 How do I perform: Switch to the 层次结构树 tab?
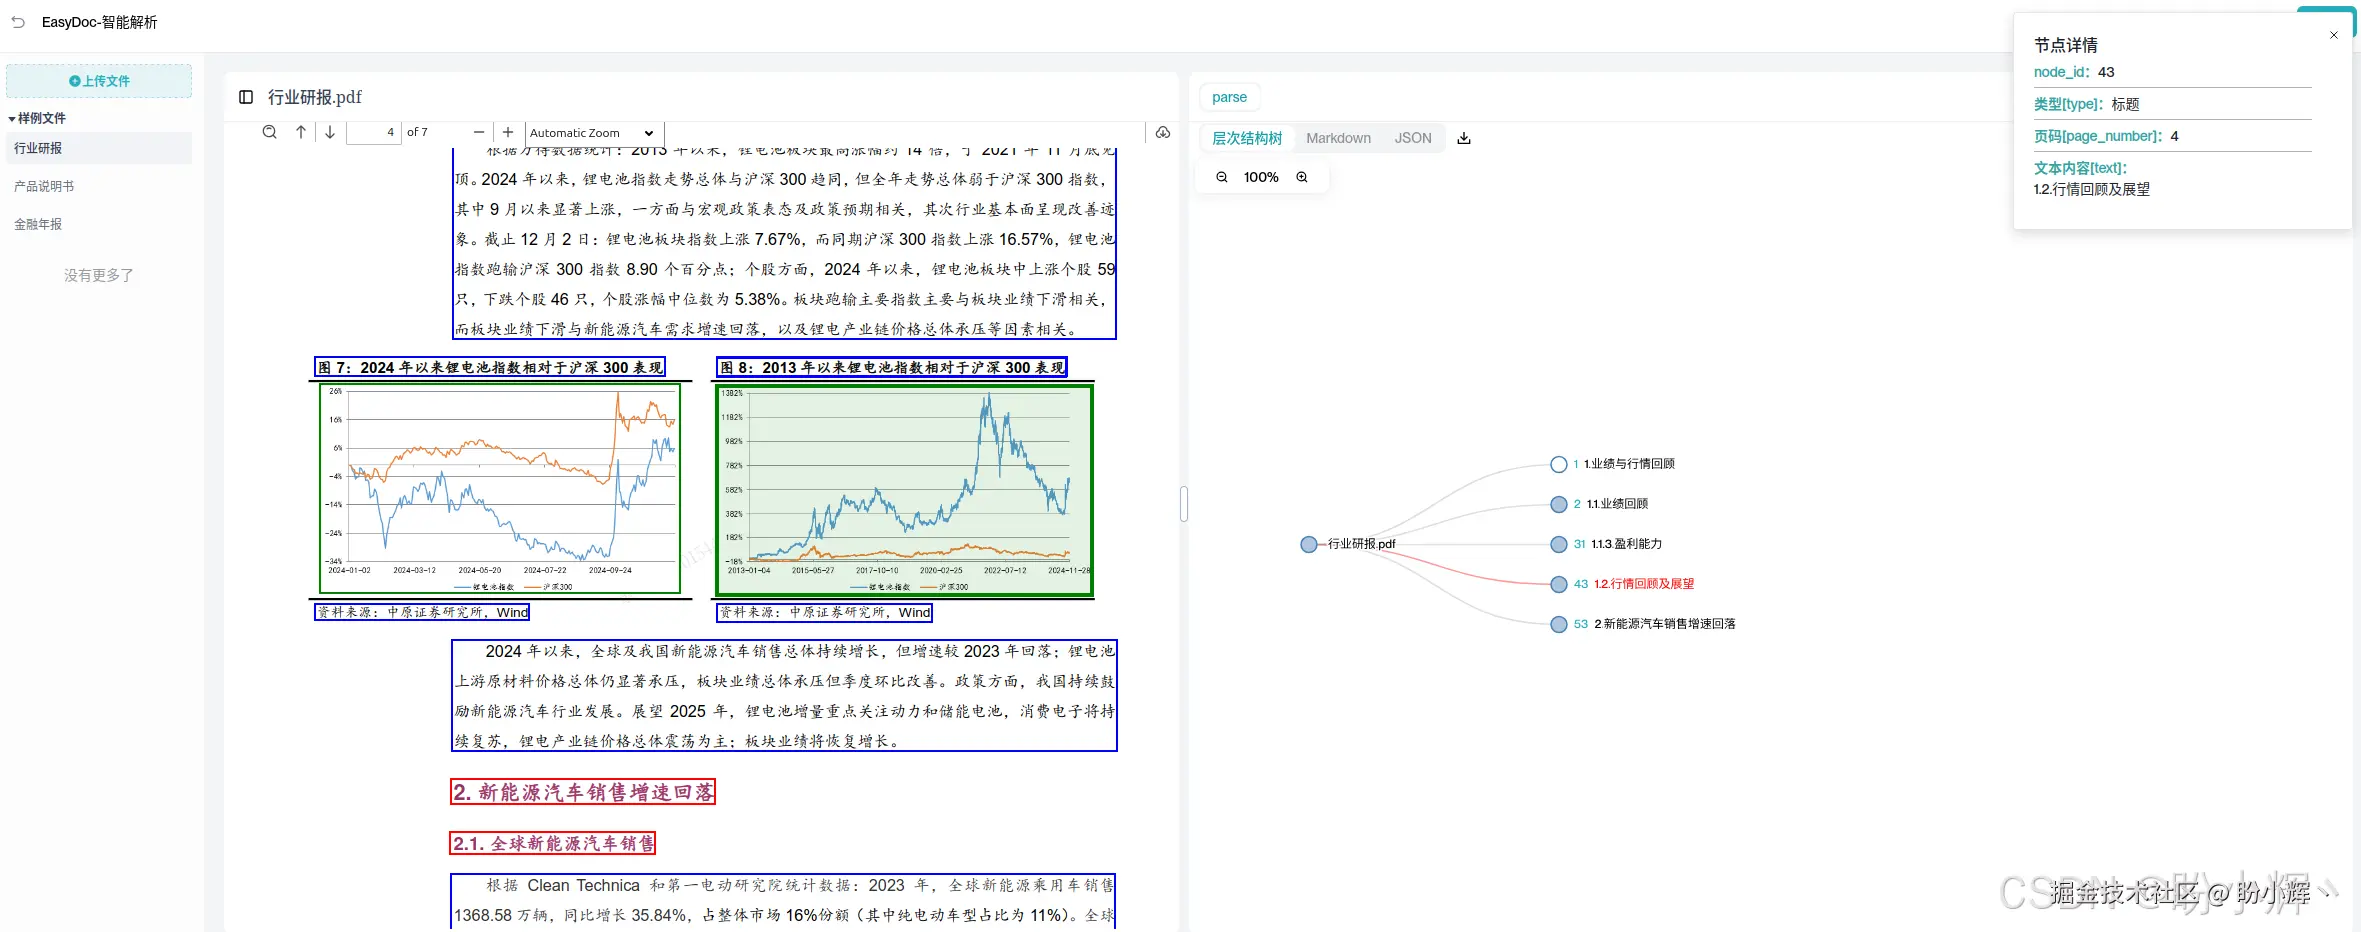[1247, 138]
